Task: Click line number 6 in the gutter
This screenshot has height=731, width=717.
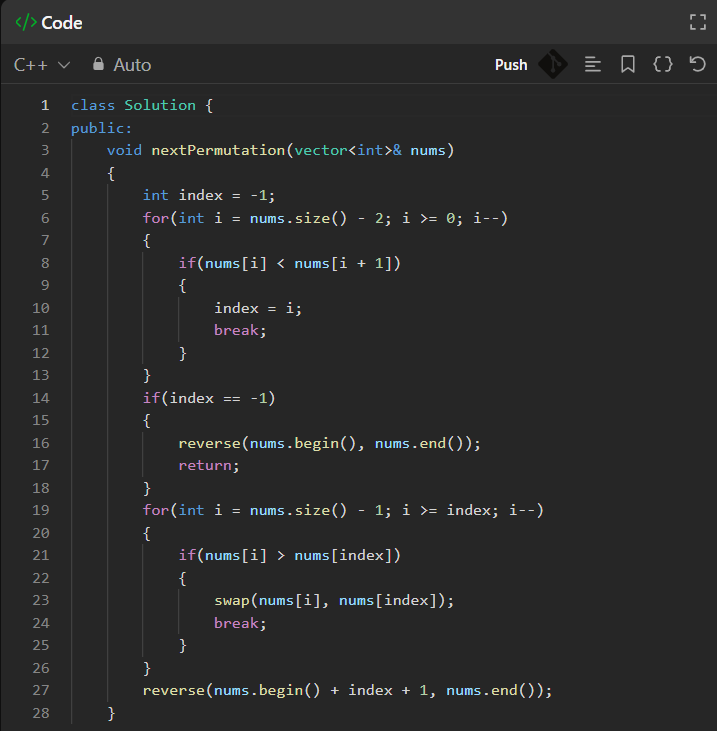Action: tap(45, 218)
